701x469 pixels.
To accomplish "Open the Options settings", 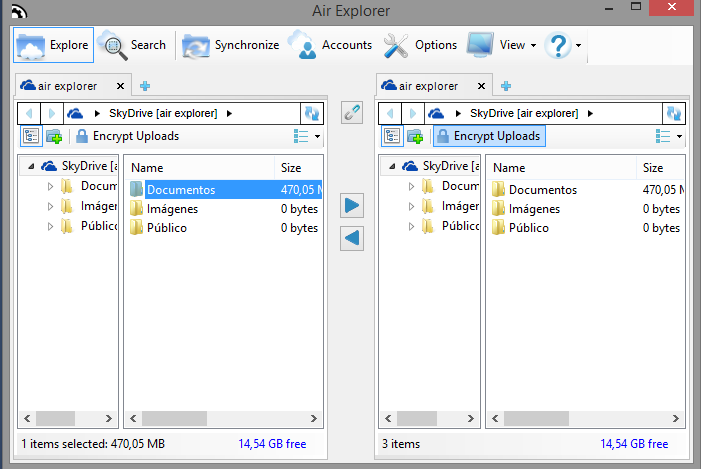I will coord(420,45).
